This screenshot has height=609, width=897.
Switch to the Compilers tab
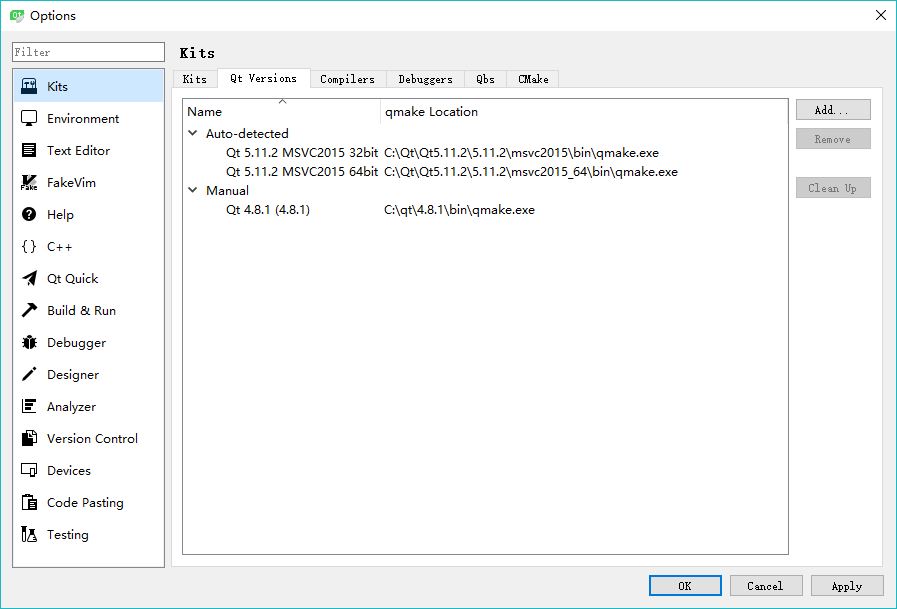click(347, 78)
